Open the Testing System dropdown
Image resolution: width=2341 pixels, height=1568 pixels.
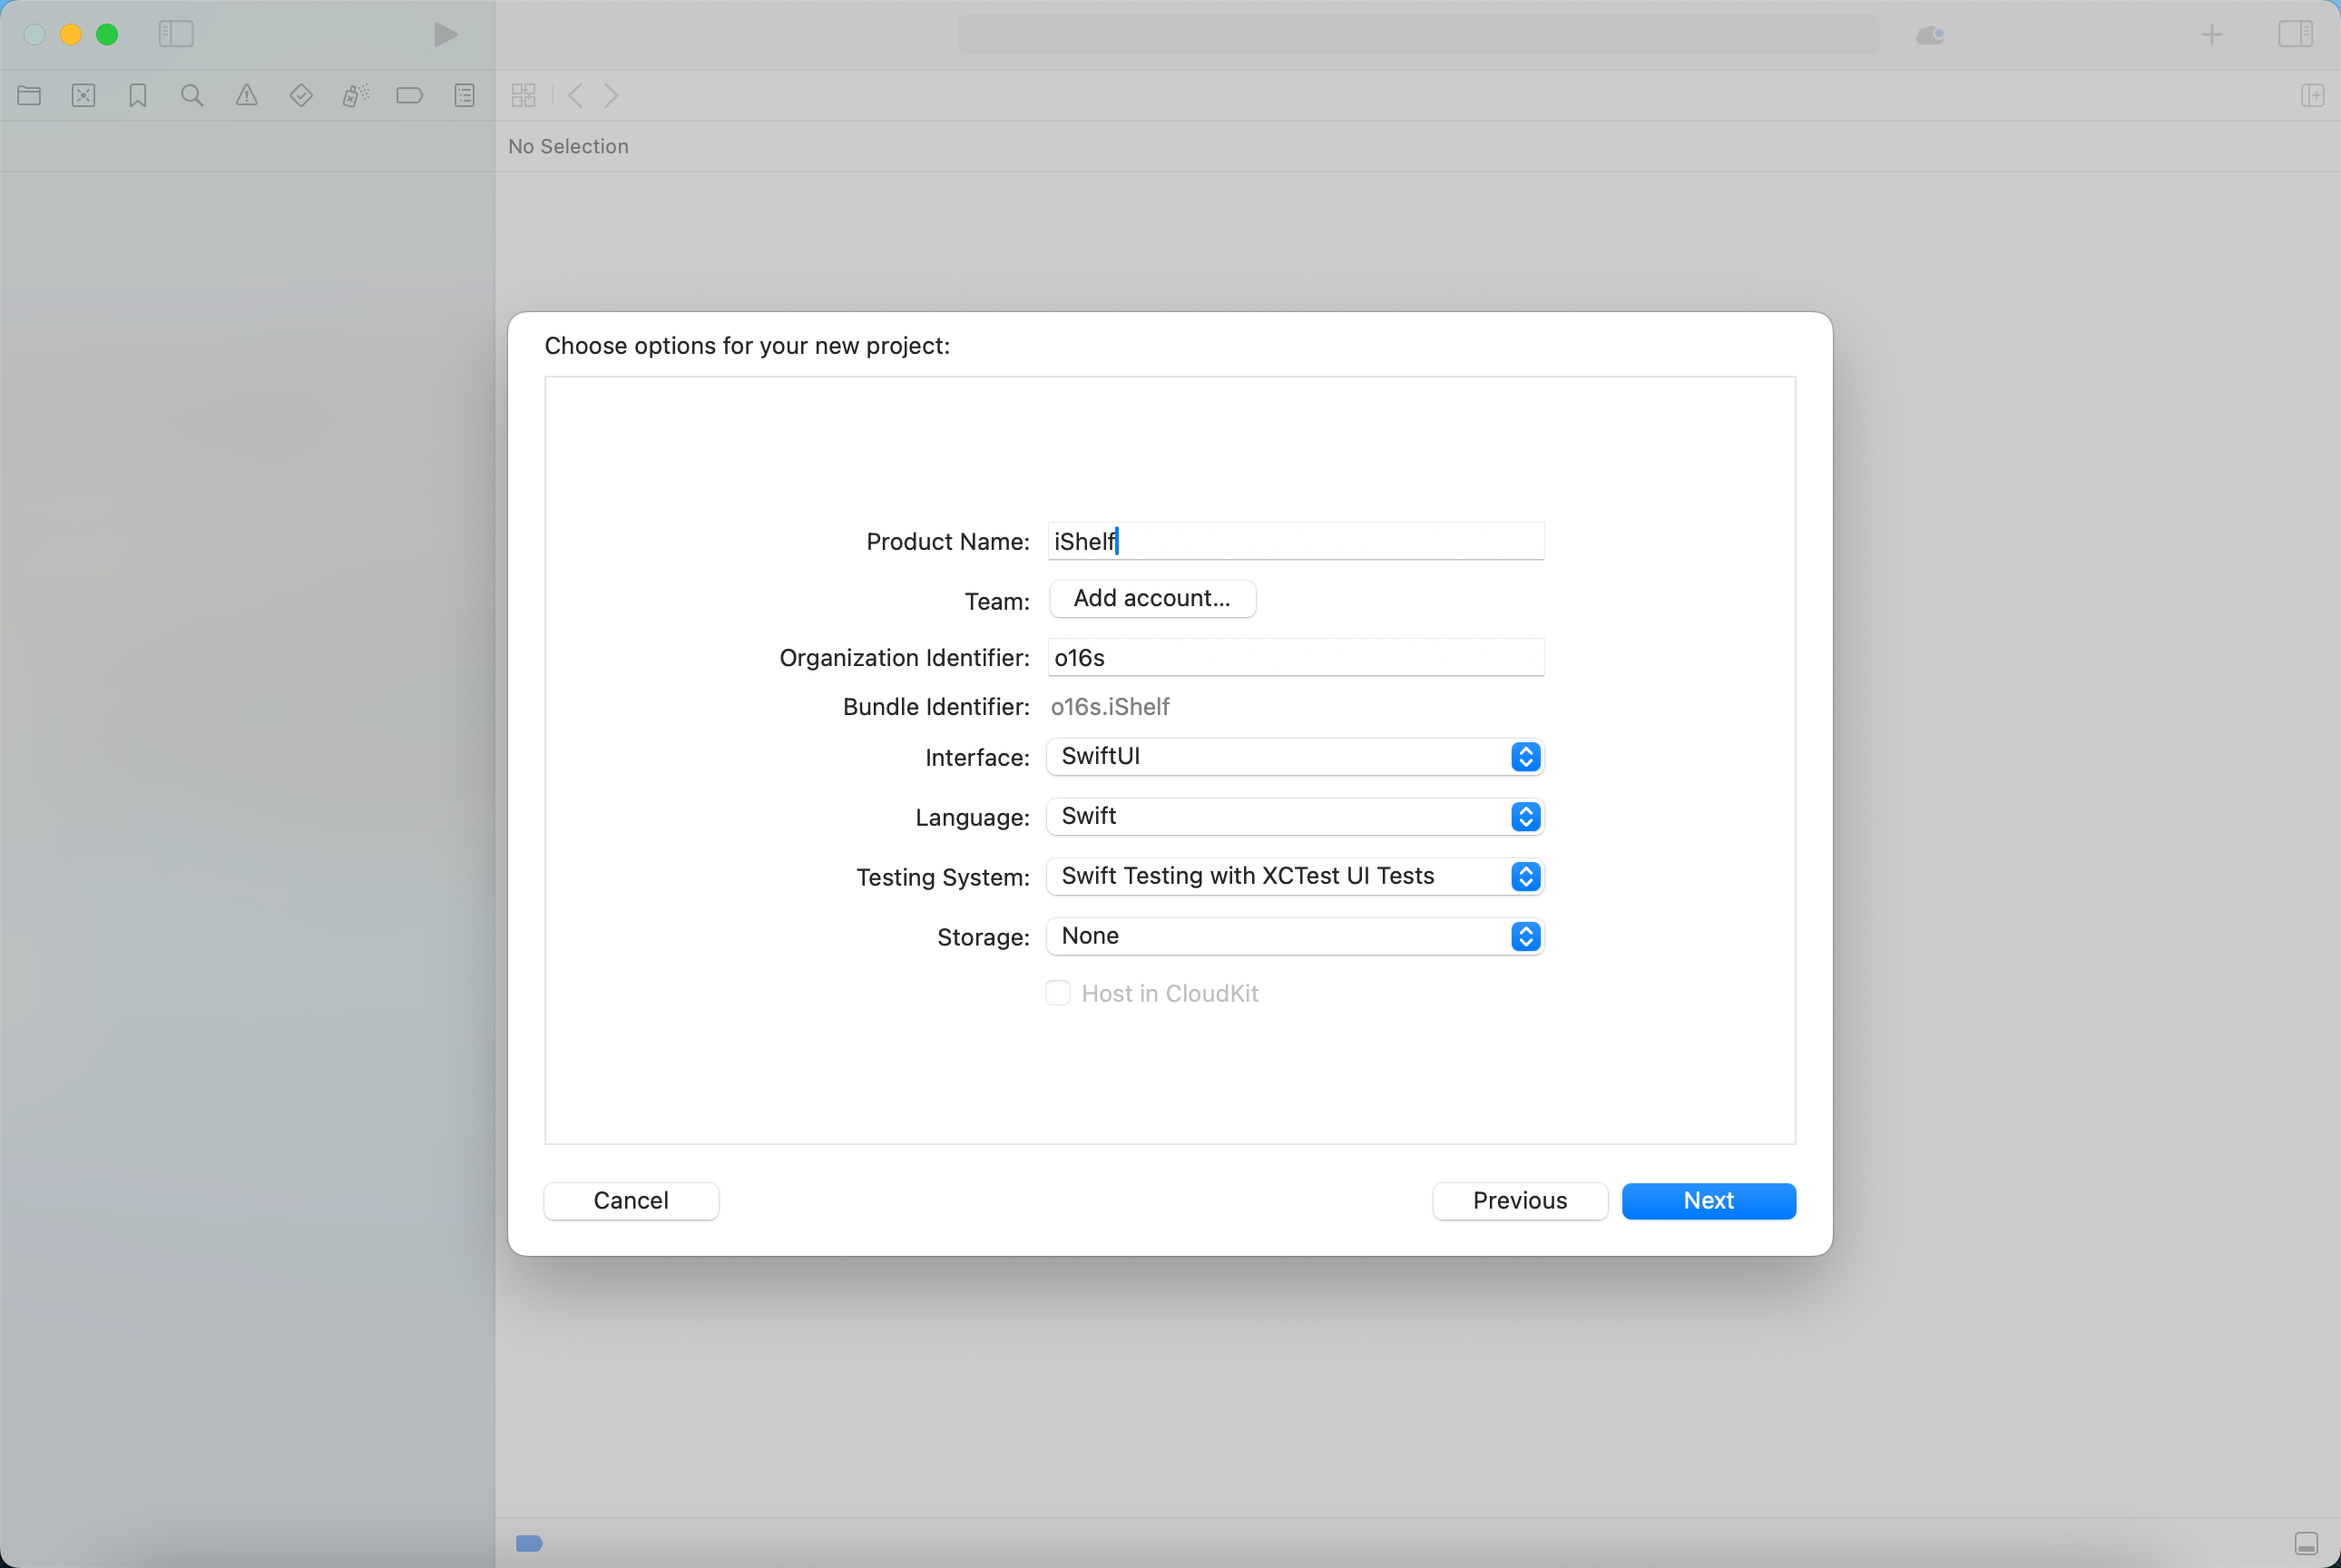1294,877
